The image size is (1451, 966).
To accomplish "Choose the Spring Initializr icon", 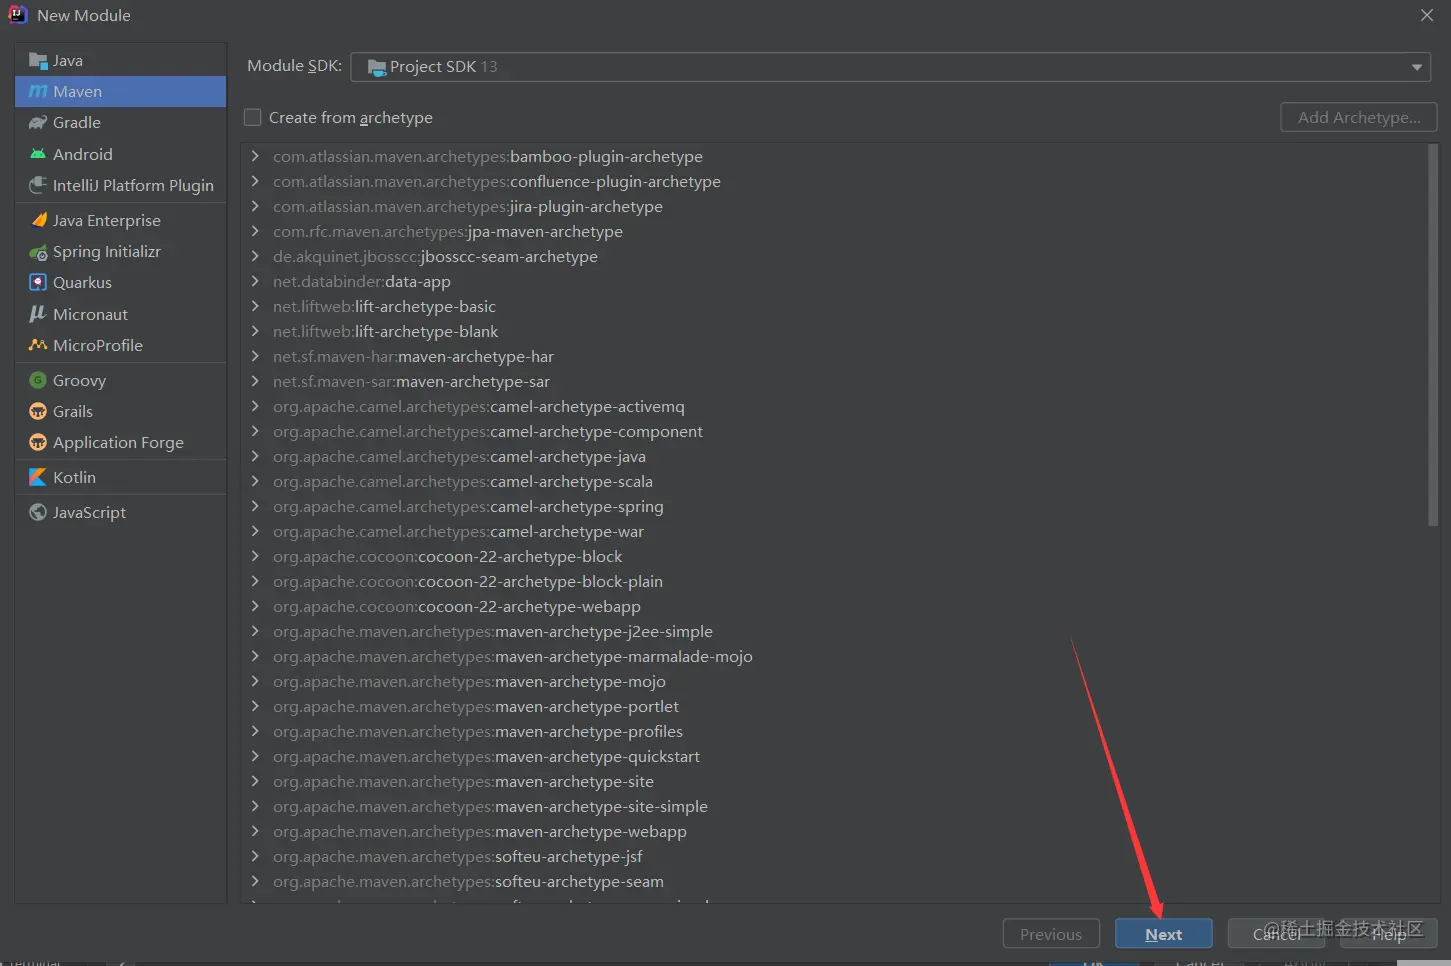I will coord(38,252).
